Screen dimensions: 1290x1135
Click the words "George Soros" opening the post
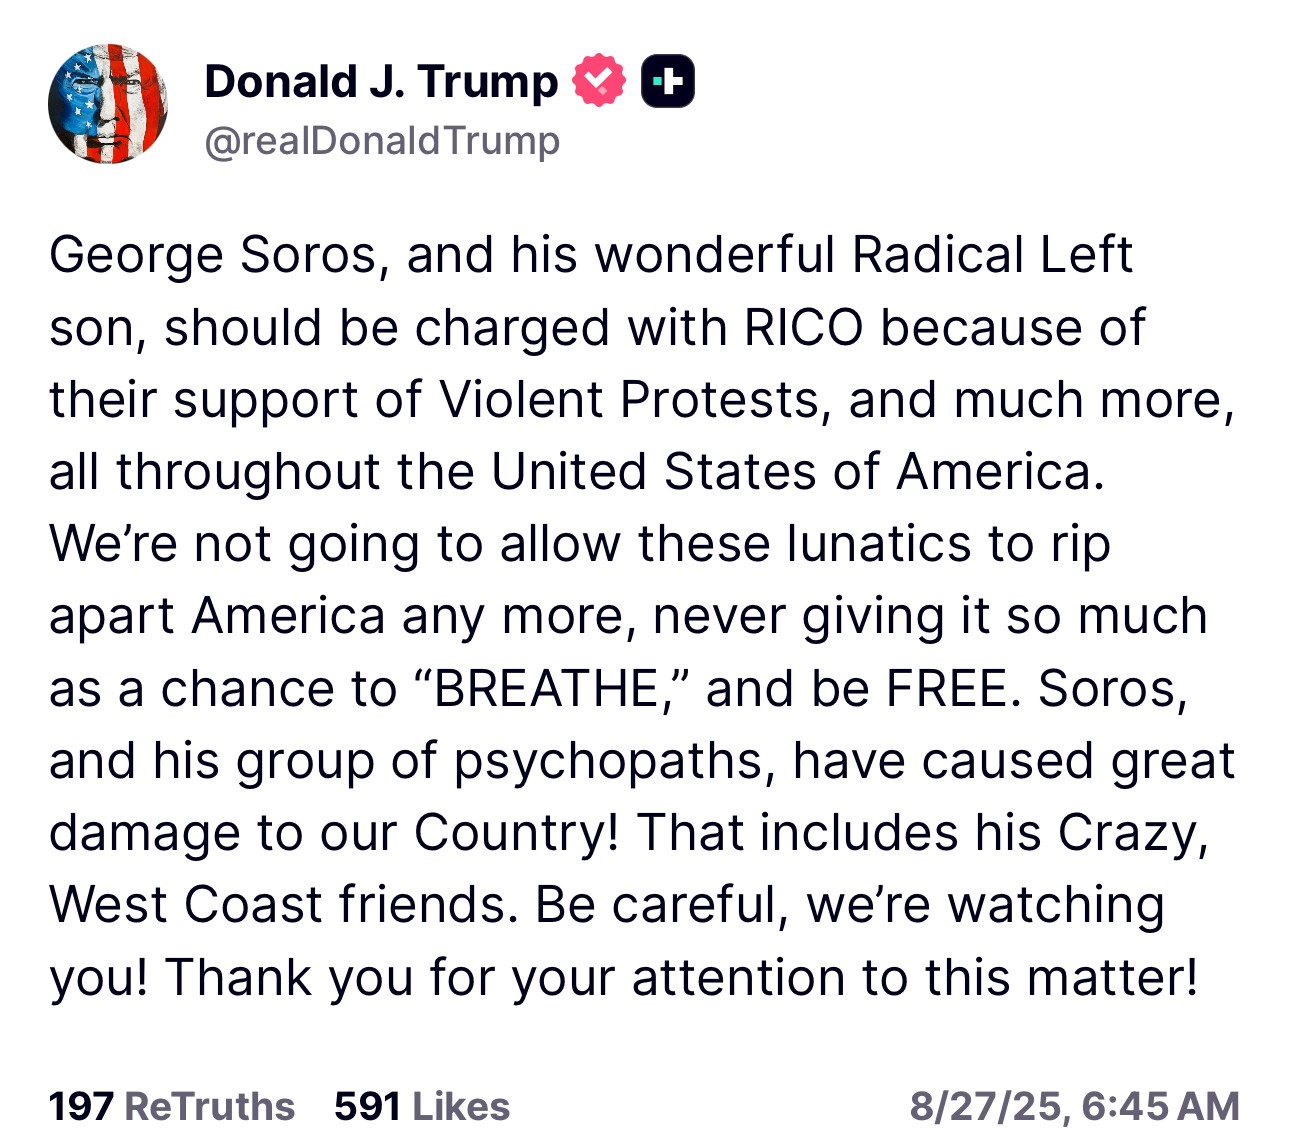click(213, 255)
